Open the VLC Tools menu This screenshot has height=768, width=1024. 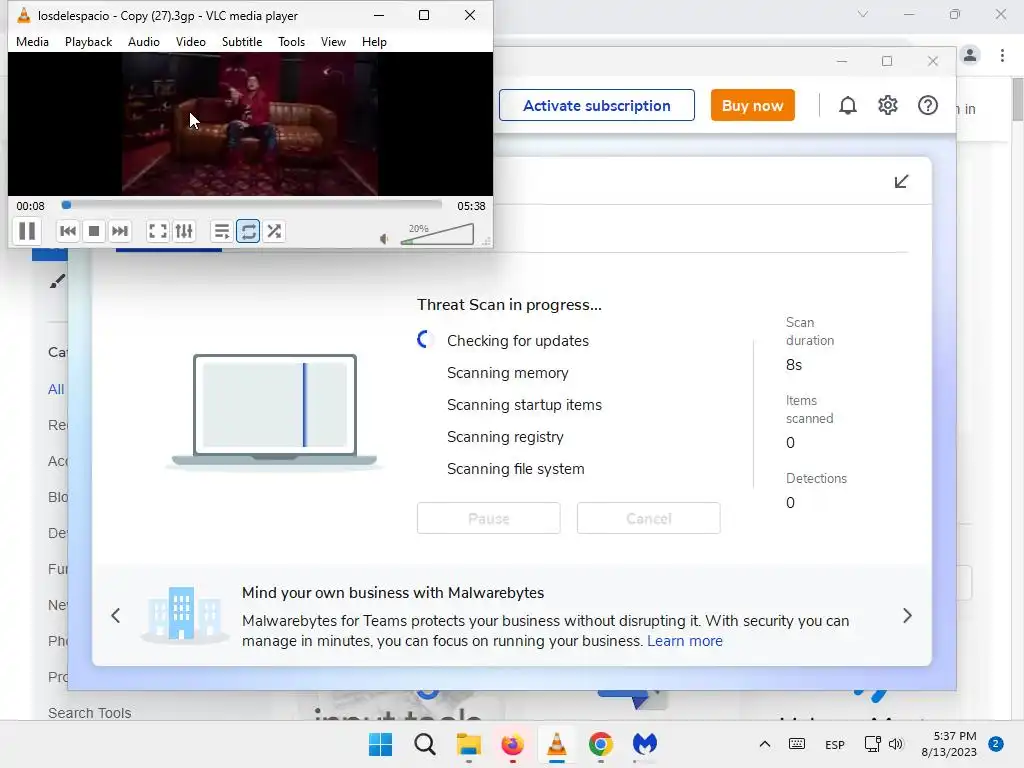coord(291,42)
